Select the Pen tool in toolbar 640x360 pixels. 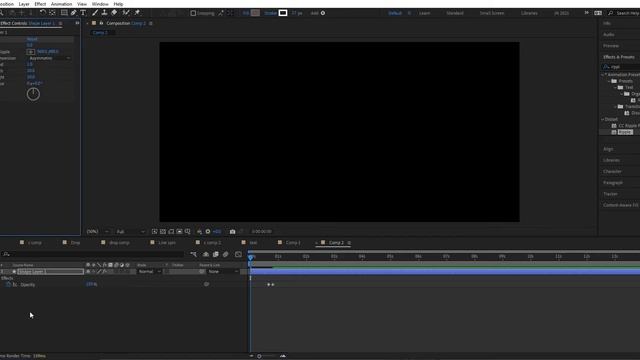tap(73, 13)
